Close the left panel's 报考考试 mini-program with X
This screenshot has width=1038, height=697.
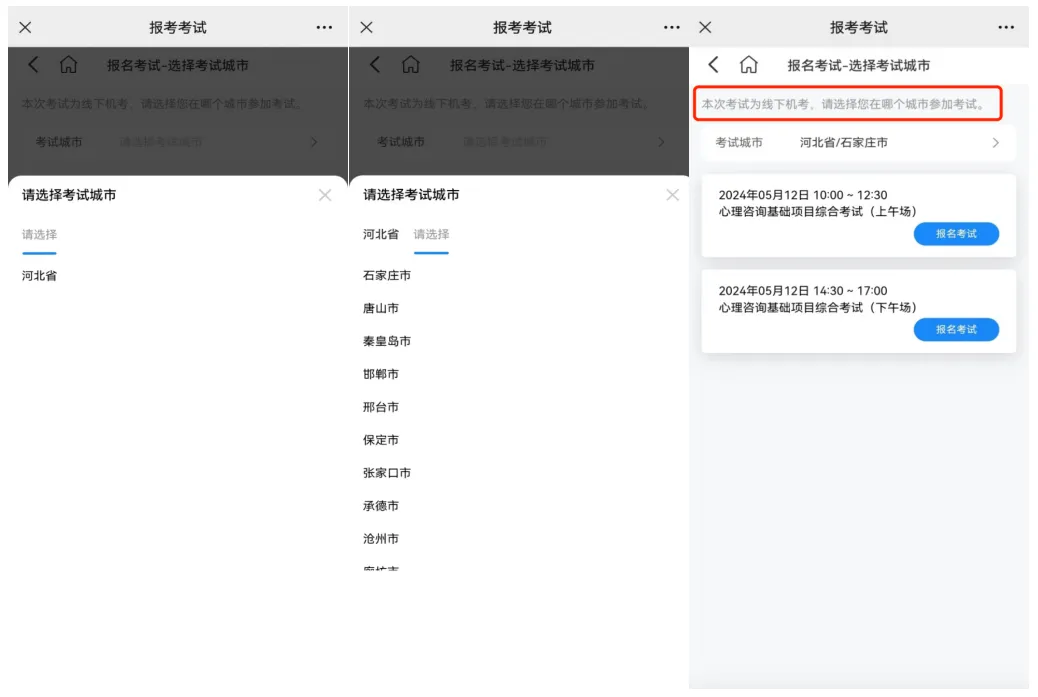coord(25,27)
